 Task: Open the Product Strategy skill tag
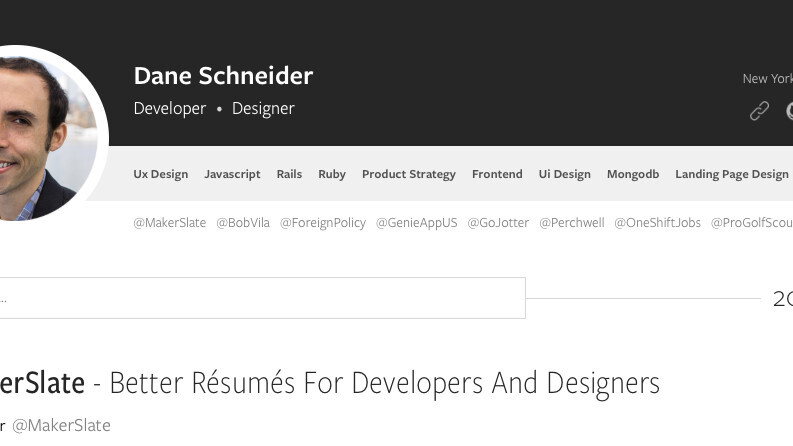point(408,174)
